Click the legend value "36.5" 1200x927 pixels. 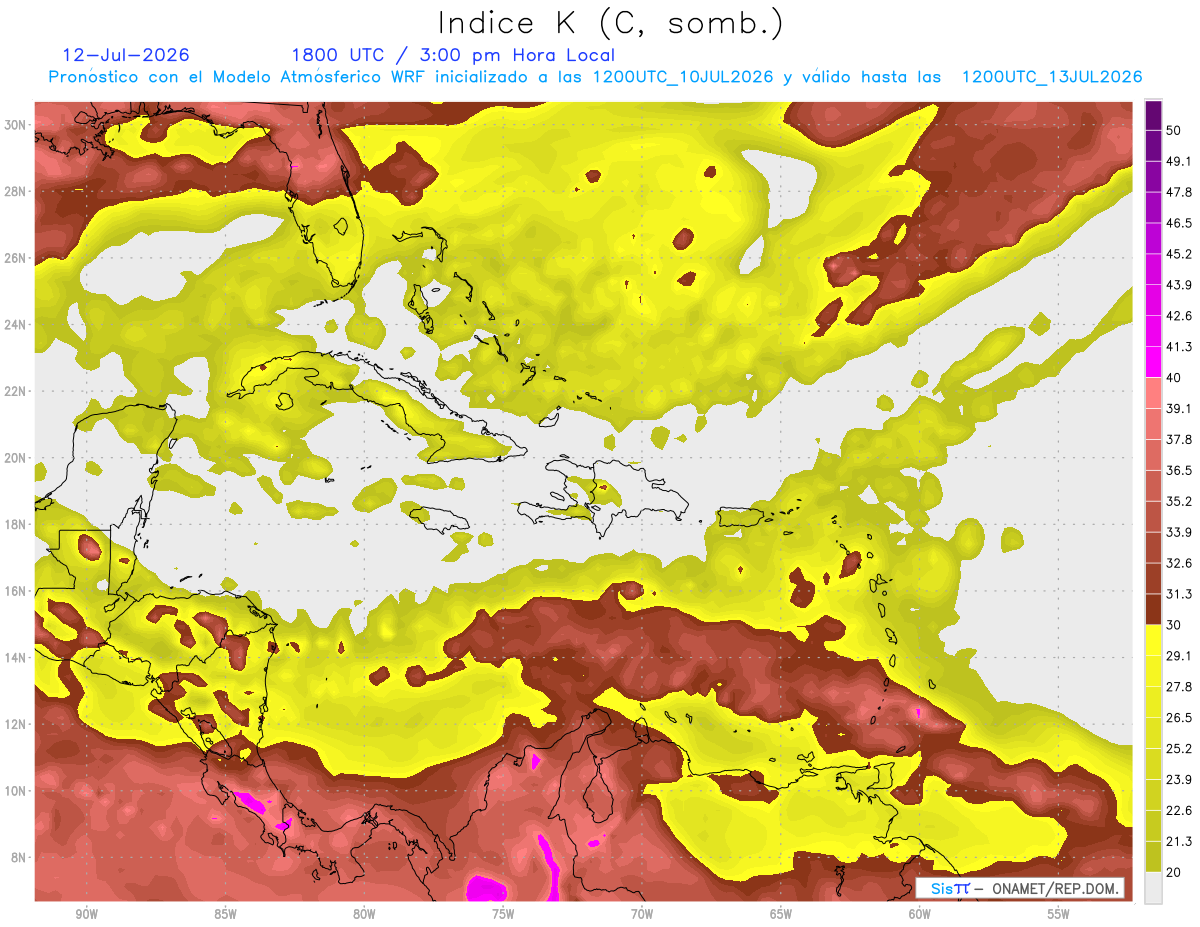point(1178,471)
